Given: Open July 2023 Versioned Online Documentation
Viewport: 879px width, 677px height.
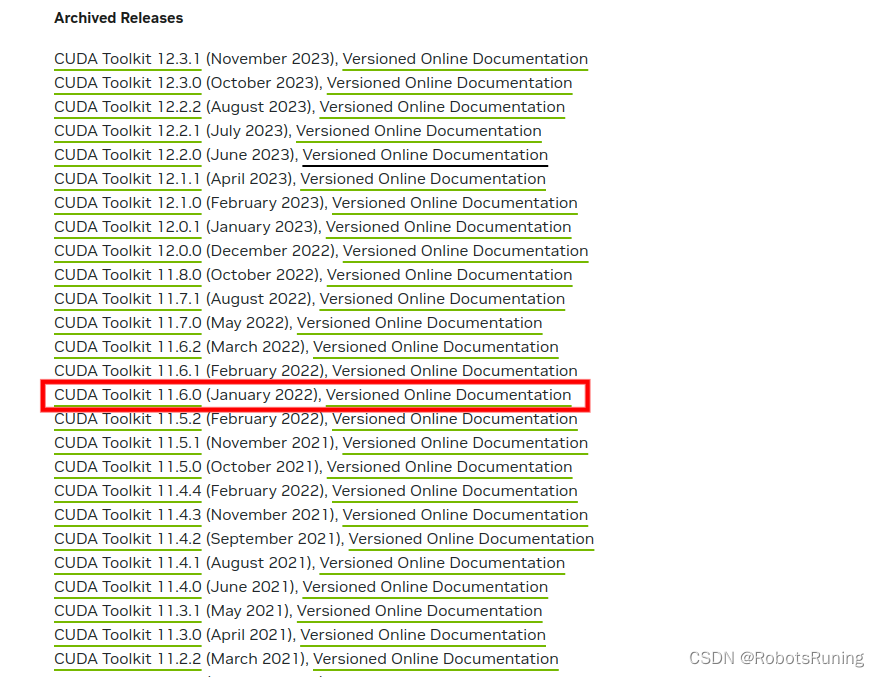Looking at the screenshot, I should pos(419,131).
